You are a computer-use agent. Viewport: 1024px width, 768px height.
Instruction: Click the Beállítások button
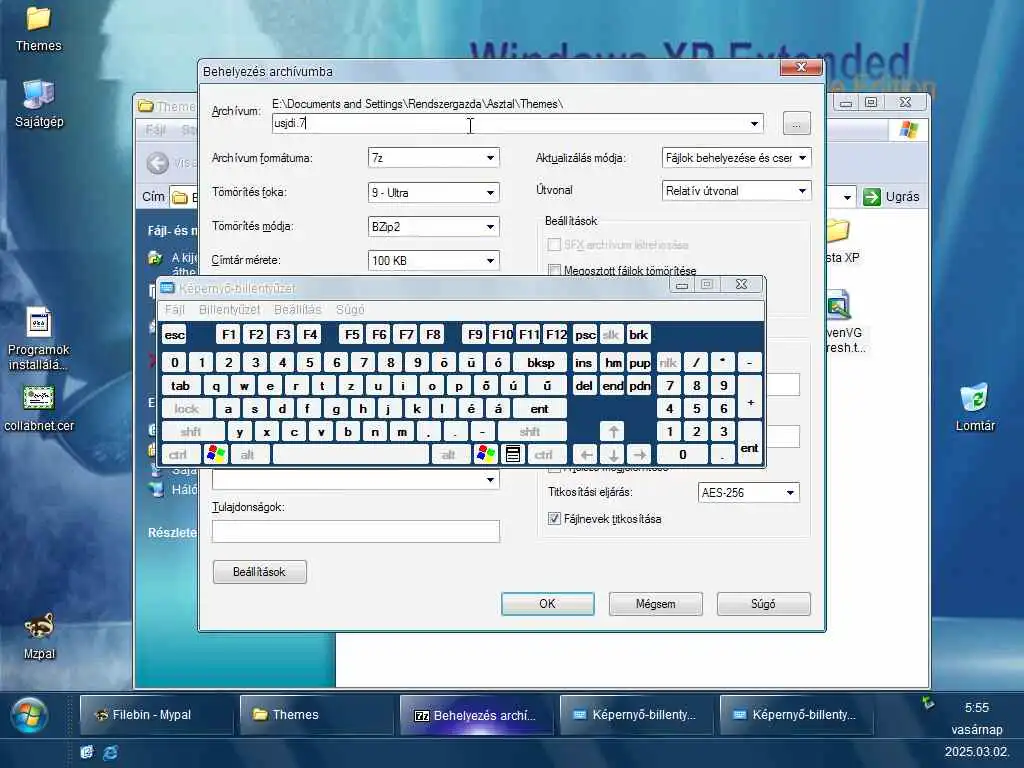(x=259, y=571)
